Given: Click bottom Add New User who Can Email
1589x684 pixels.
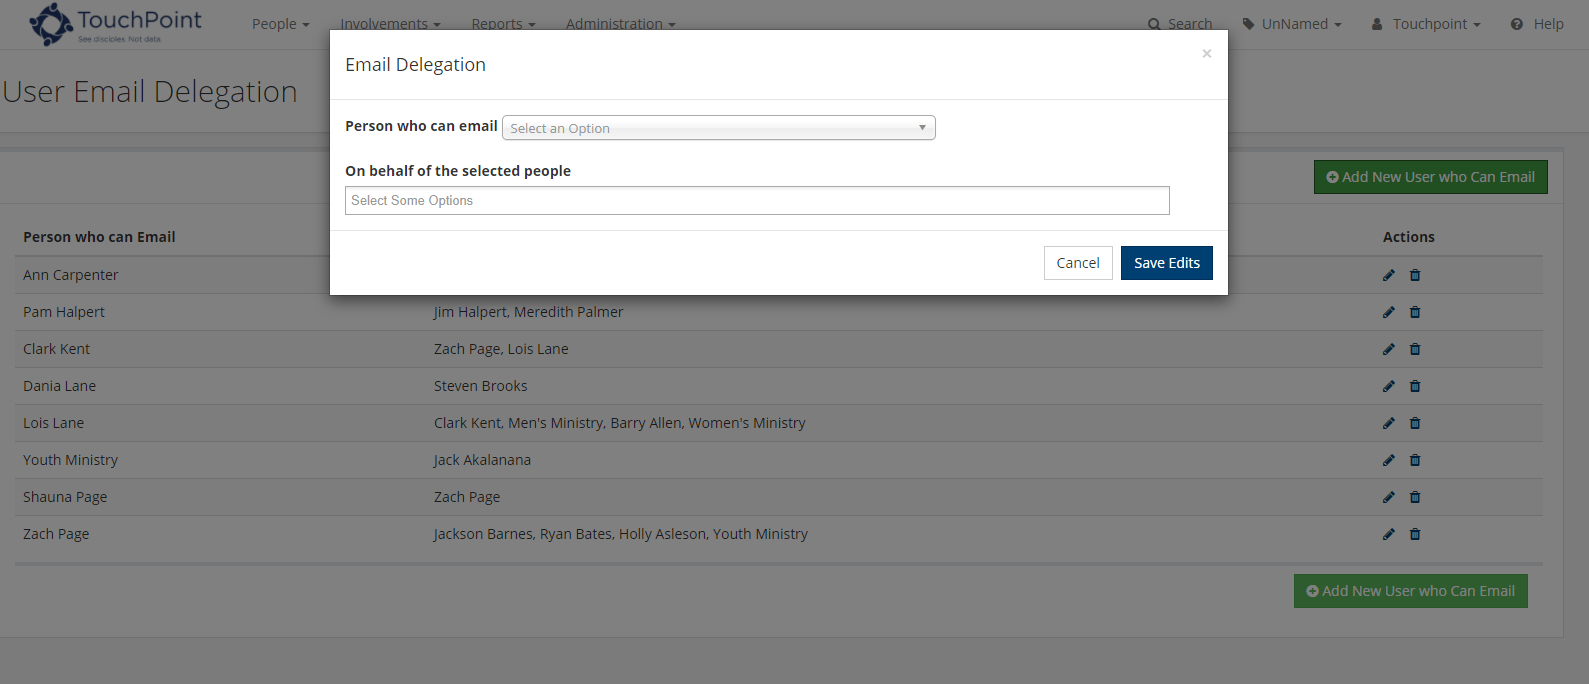Looking at the screenshot, I should pyautogui.click(x=1411, y=591).
